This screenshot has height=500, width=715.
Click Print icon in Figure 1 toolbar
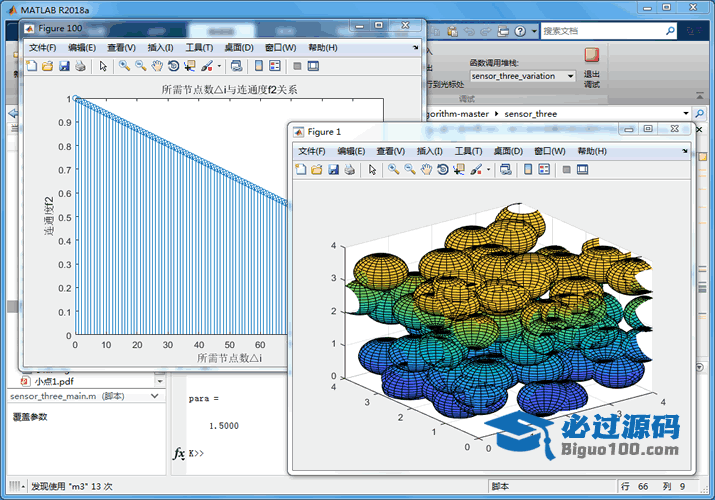349,170
